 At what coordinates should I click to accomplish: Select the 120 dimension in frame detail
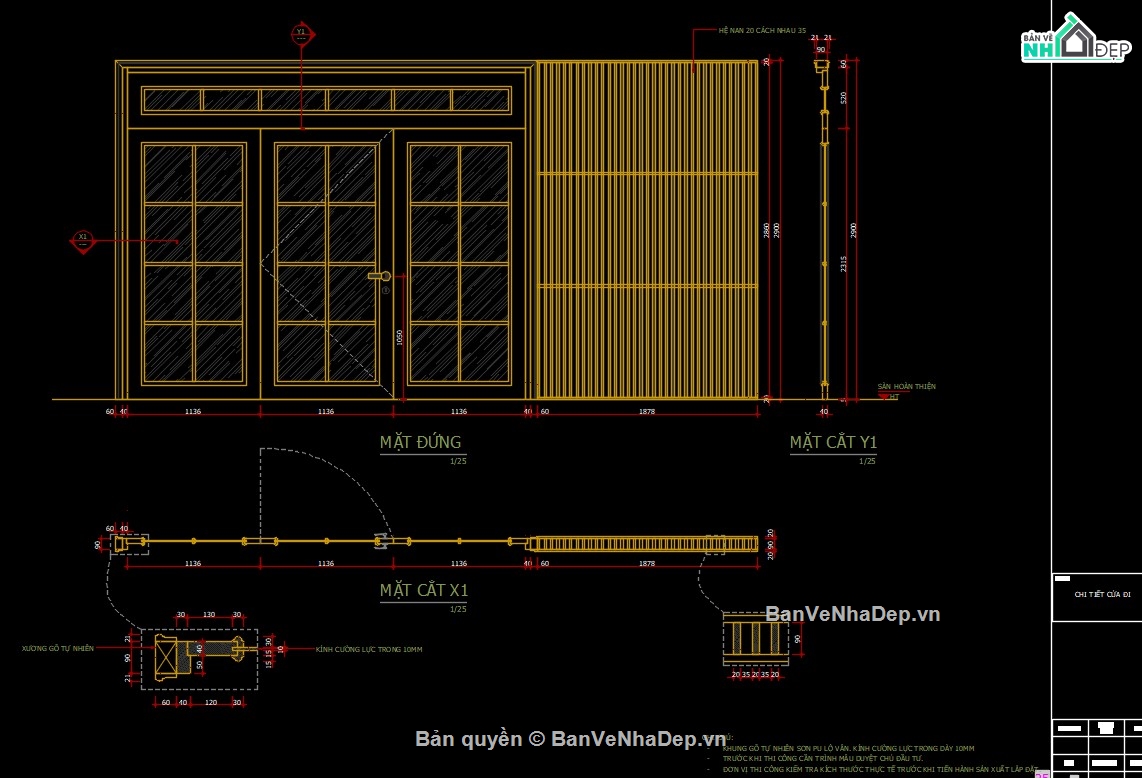pos(210,702)
